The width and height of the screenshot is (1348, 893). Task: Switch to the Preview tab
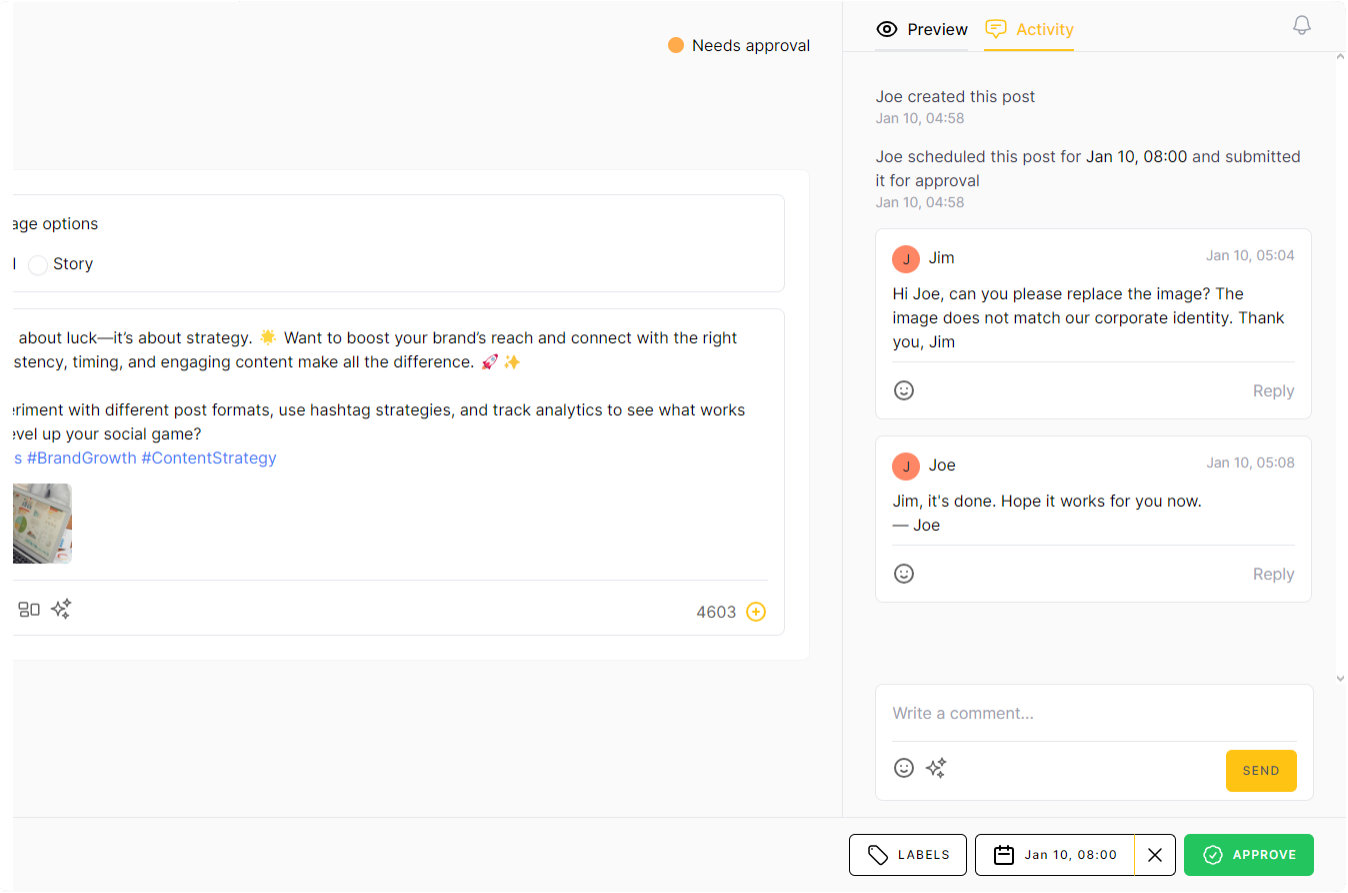922,29
